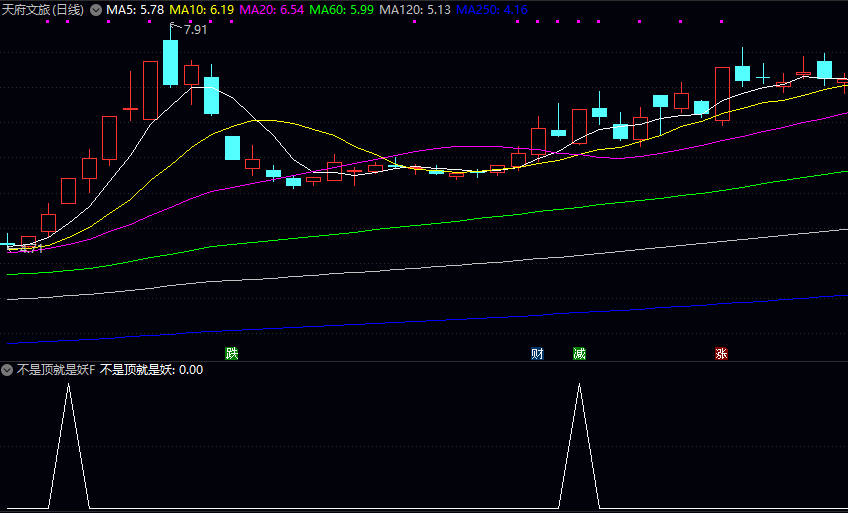Screen dimensions: 848x513
Task: Click the green 减 event marker
Action: [x=579, y=353]
